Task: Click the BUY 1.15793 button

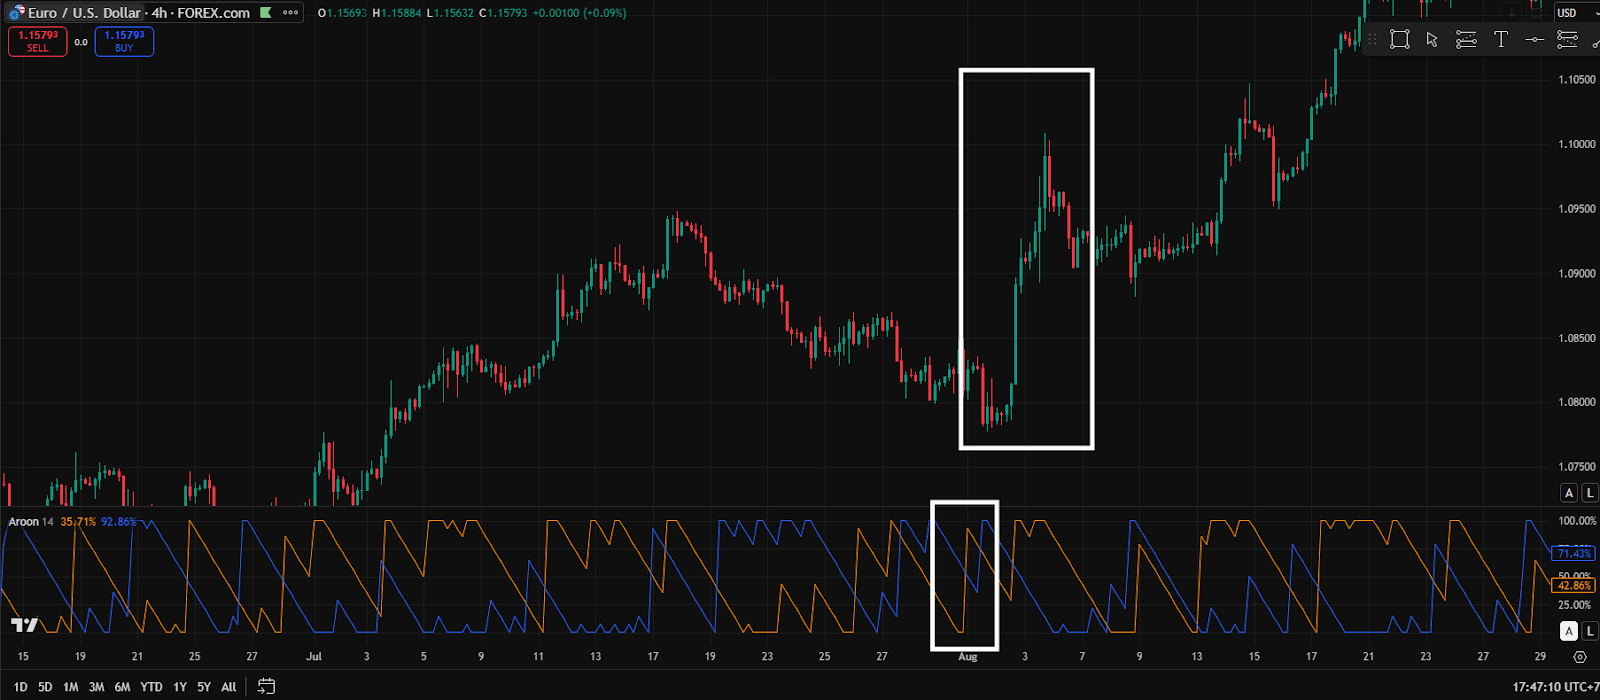Action: [x=124, y=41]
